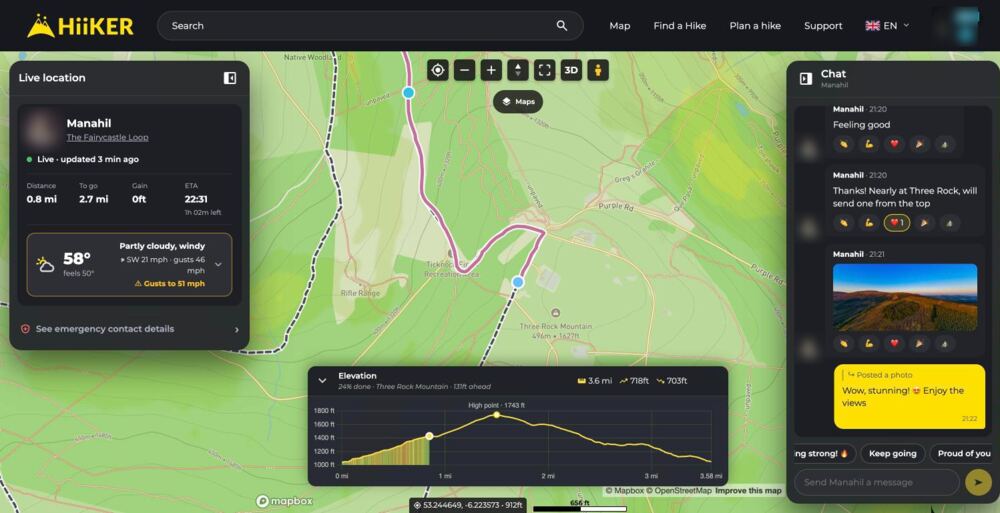
Task: React with mountain emoji to 'Nearly at Three Rock'
Action: pyautogui.click(x=949, y=223)
